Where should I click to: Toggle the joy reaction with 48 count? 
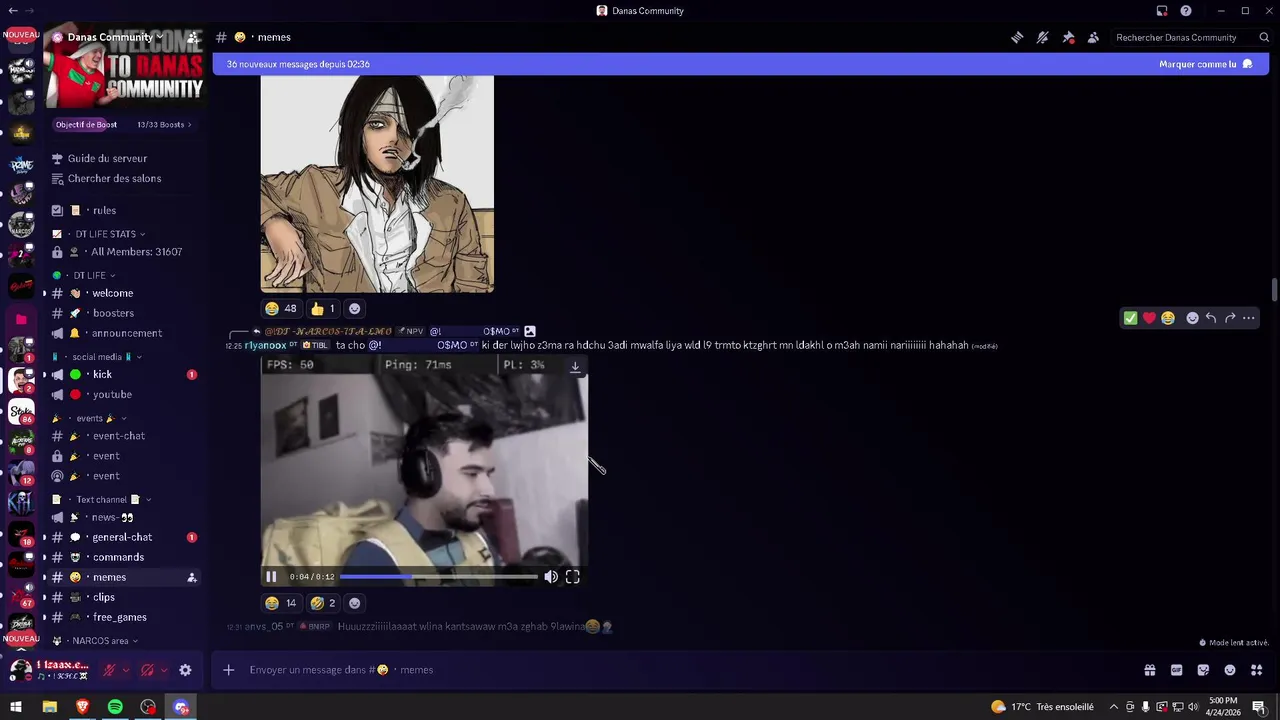coord(281,308)
